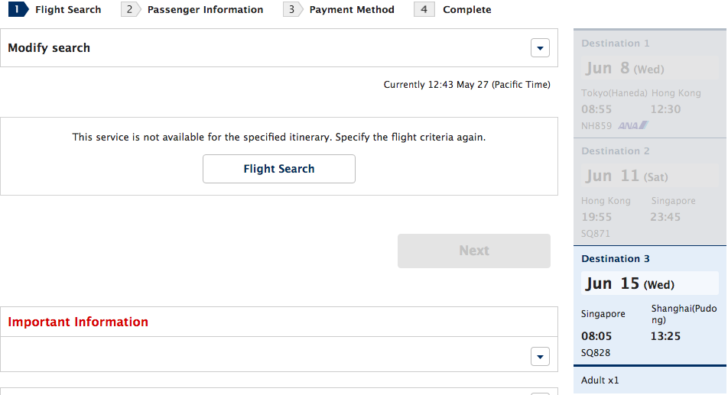Click the 19:55 departure time
This screenshot has height=395, width=728.
[596, 217]
